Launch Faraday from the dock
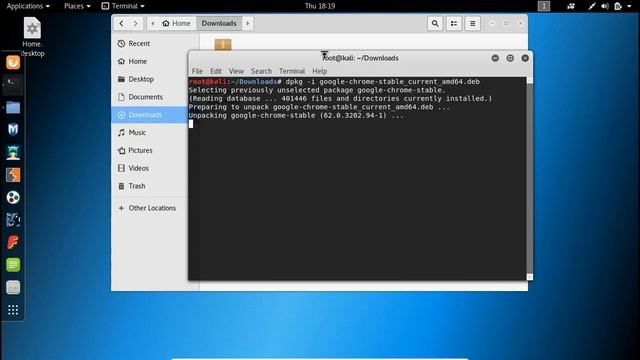Image resolution: width=640 pixels, height=360 pixels. pos(13,242)
